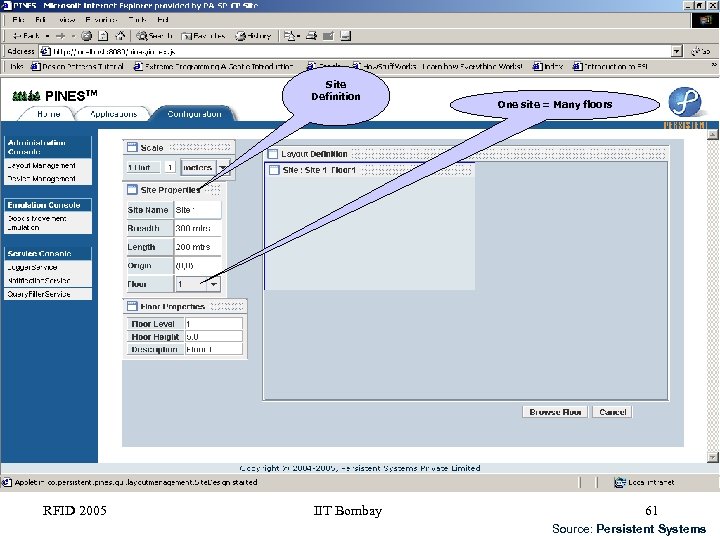Open Device Management in sidebar

(x=41, y=178)
